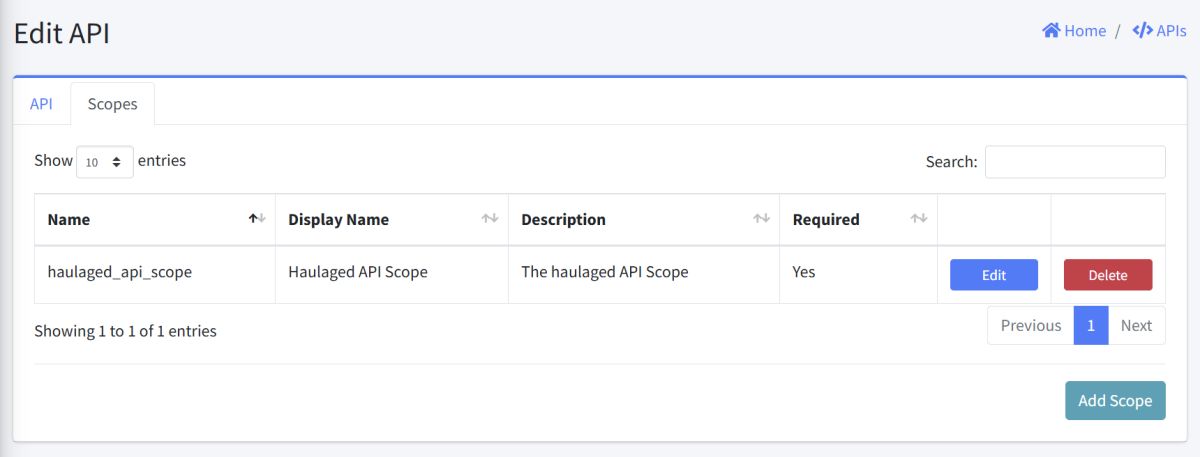Viewport: 1200px width, 457px height.
Task: Select the Scopes tab
Action: pos(112,104)
